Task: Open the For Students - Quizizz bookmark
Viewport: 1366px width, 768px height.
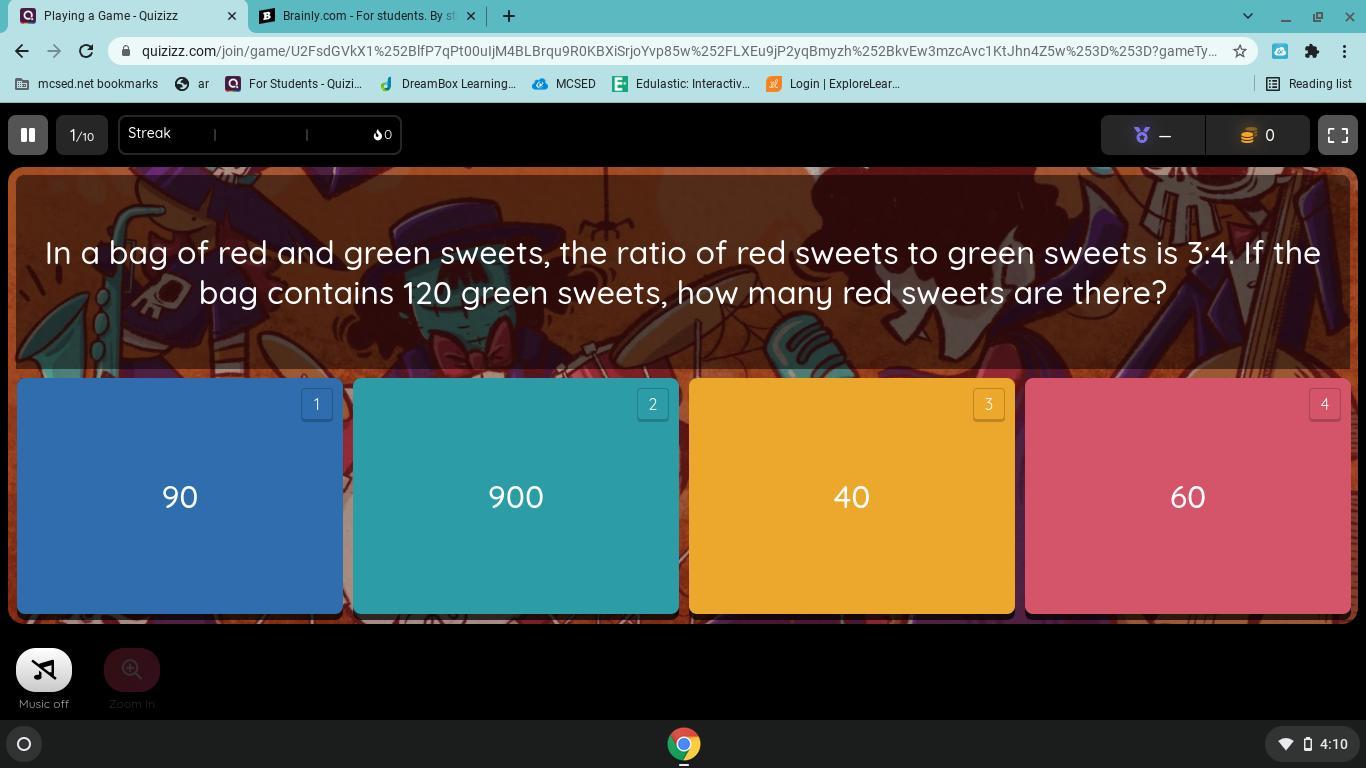Action: click(294, 84)
